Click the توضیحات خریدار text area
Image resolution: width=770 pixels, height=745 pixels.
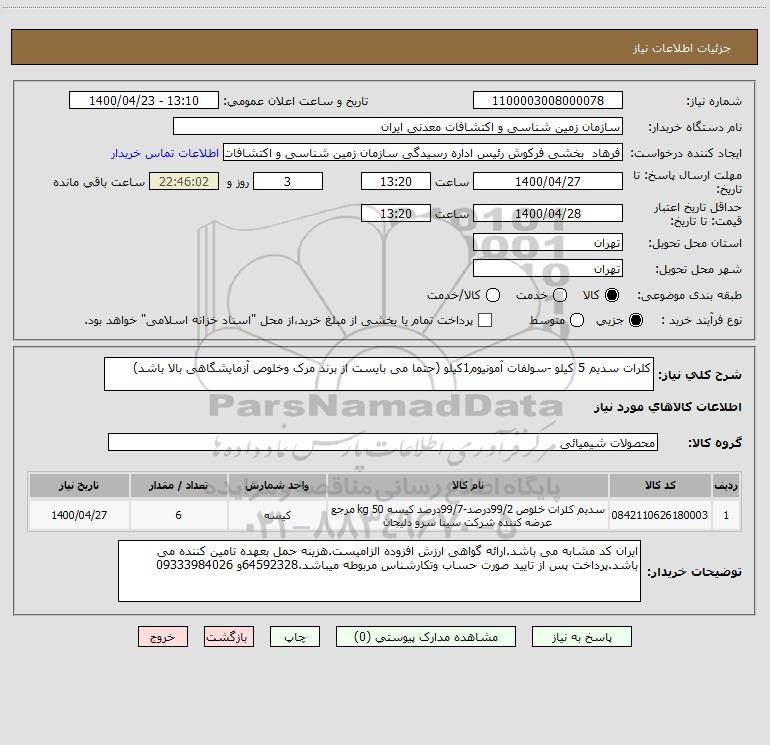pos(379,571)
